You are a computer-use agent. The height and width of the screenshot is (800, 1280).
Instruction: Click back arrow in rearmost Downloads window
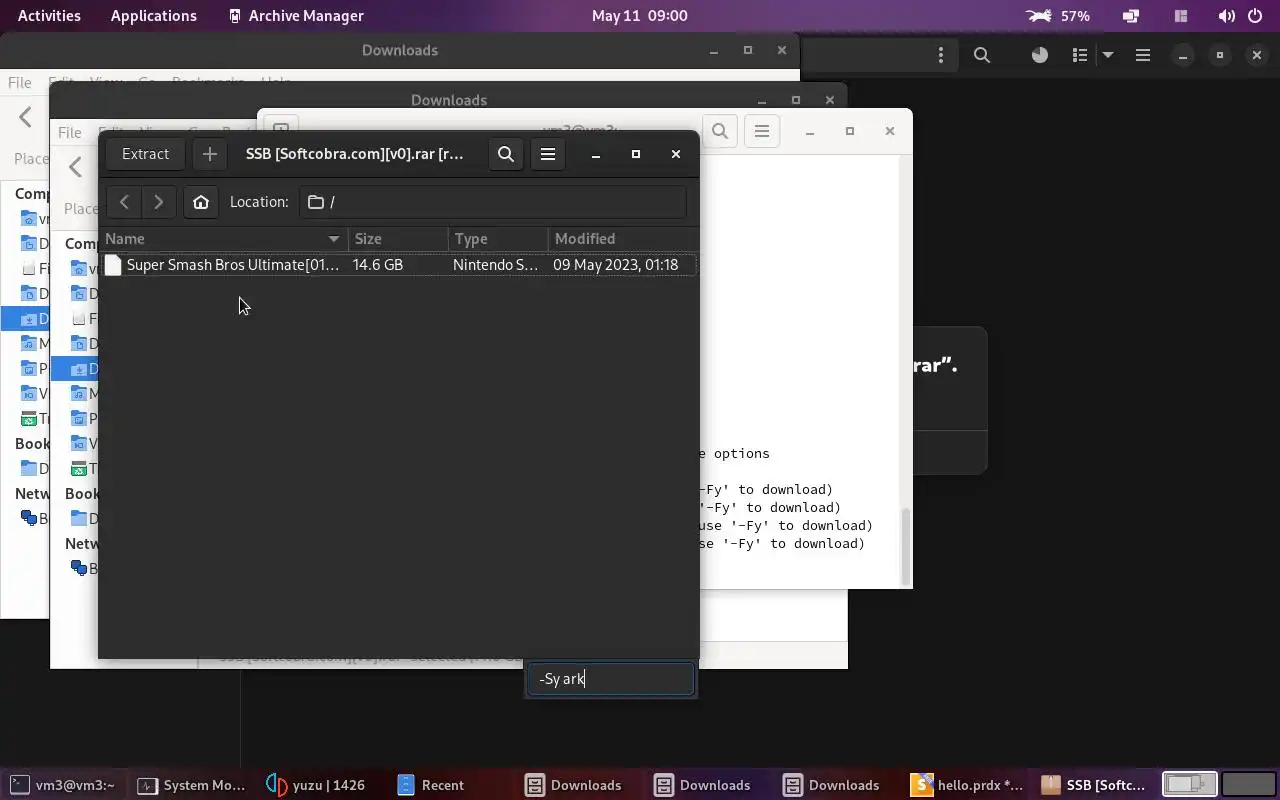tap(26, 118)
